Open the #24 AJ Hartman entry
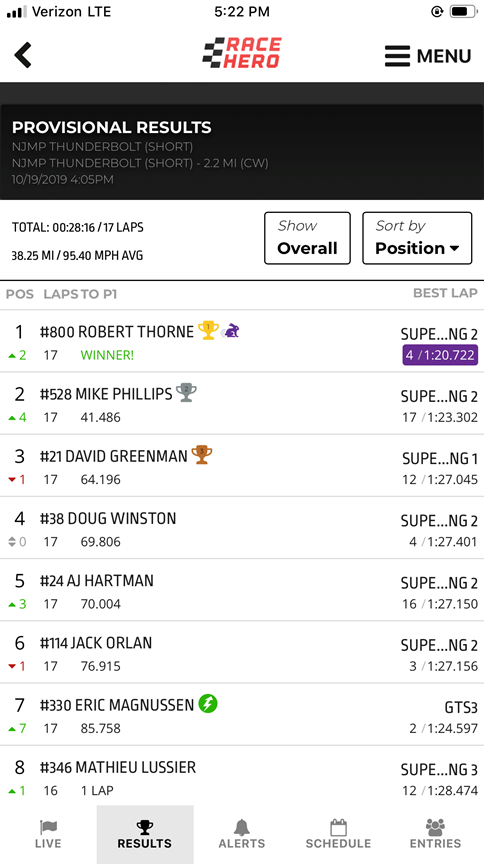Image resolution: width=484 pixels, height=864 pixels. pyautogui.click(x=242, y=590)
